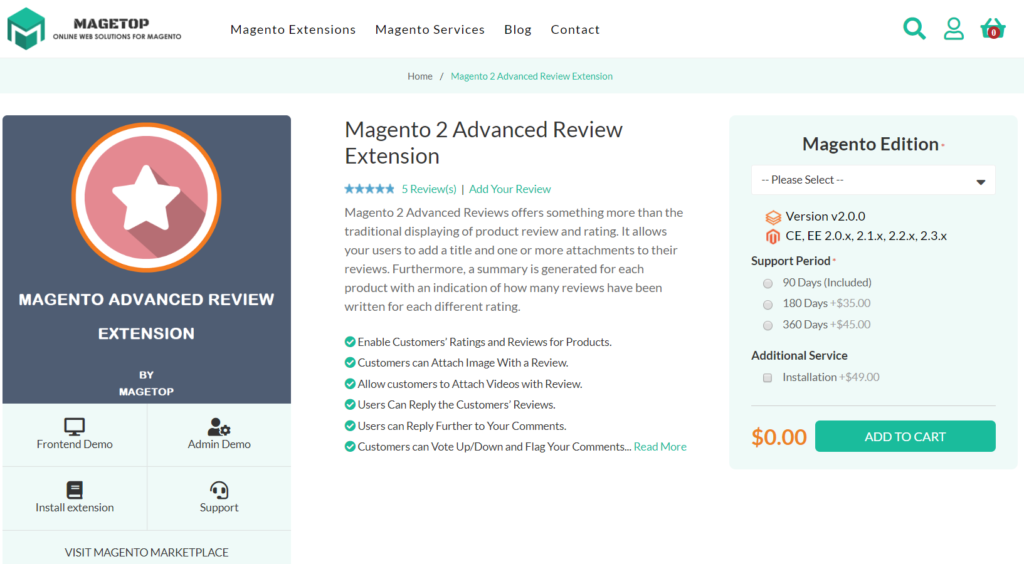Select the 90 Days support period

[768, 283]
